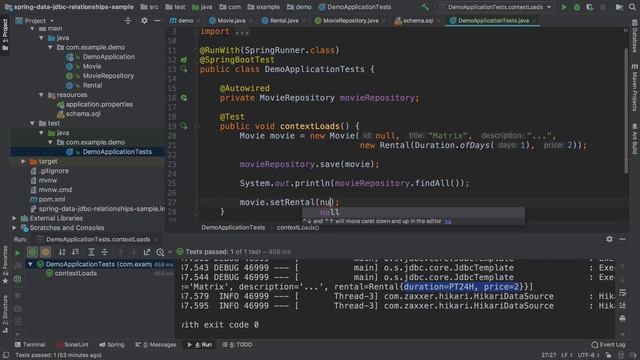Screen dimensions: 640x360
Task: Click DemoApplicationTests in editor breadcrumb
Action: pyautogui.click(x=233, y=228)
